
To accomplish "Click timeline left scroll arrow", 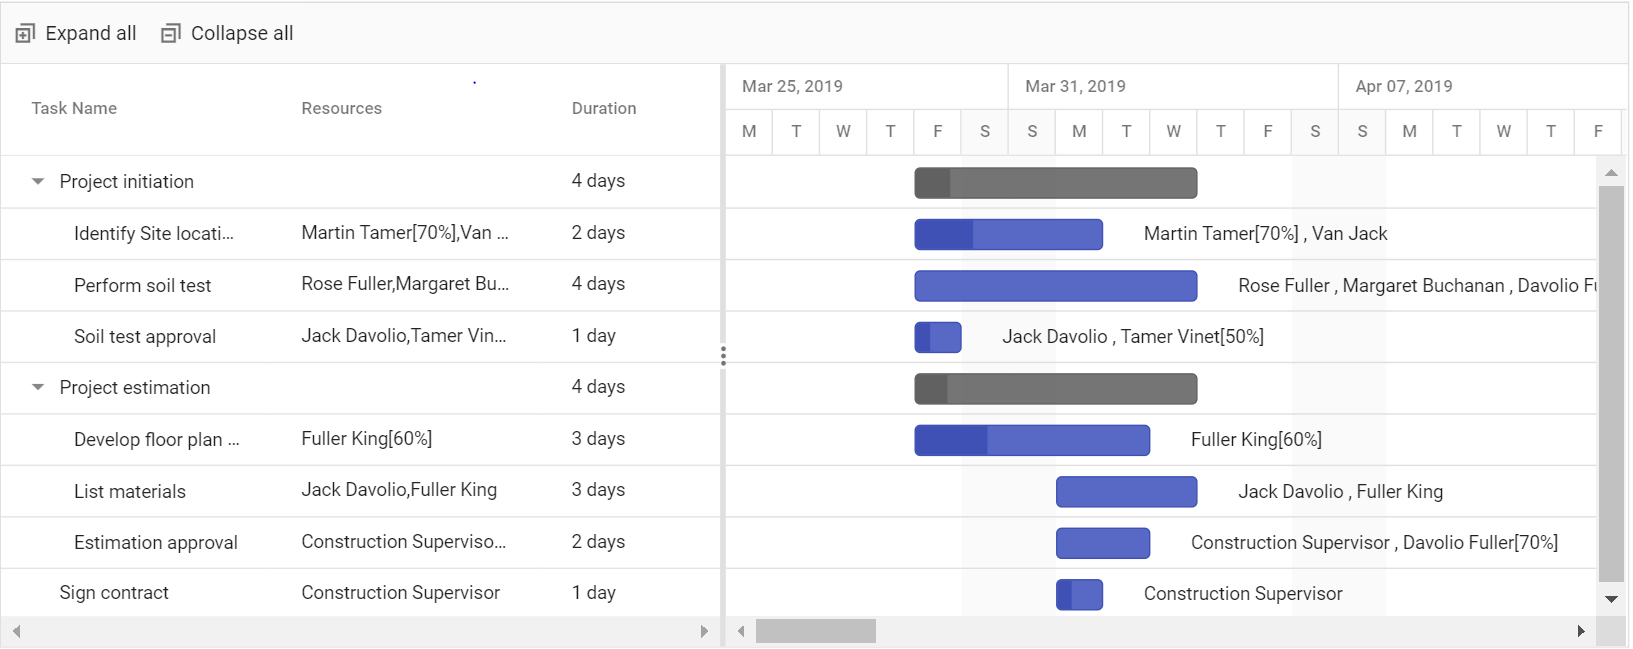I will [x=741, y=631].
